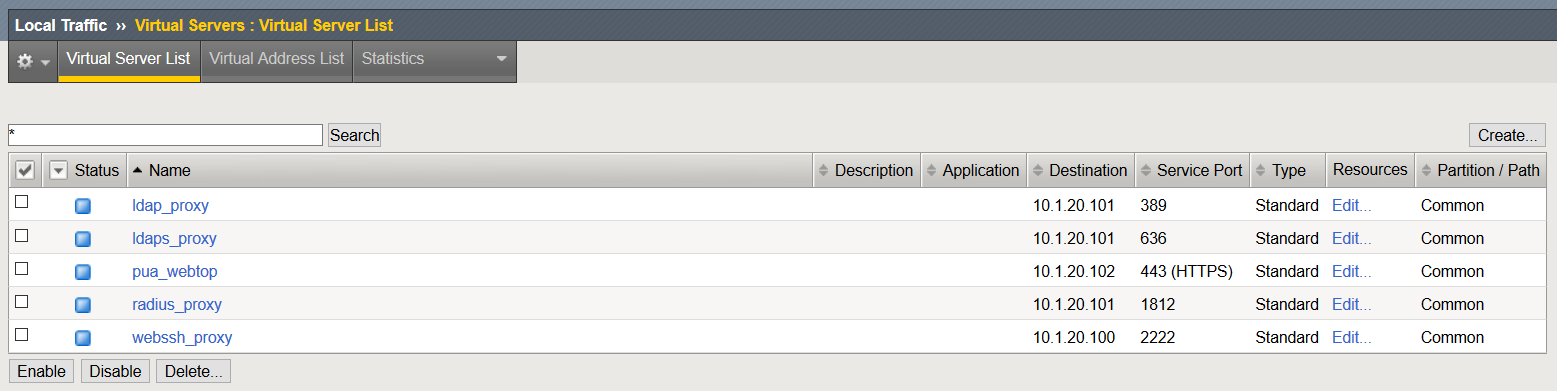The width and height of the screenshot is (1557, 391).
Task: Open the dropdown beside the header checkbox
Action: coord(58,171)
